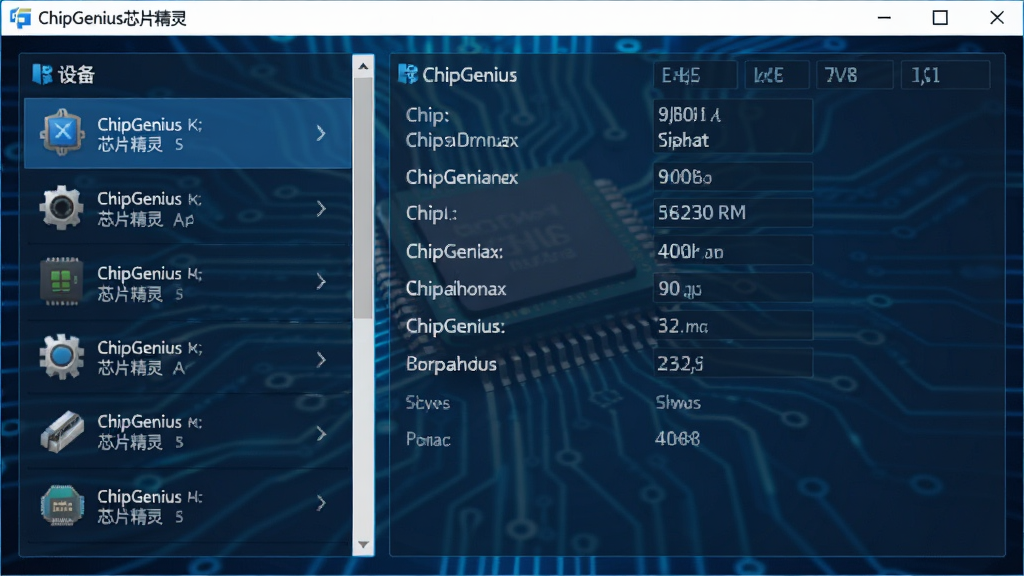Screen dimensions: 1024x576
Task: Open the second header tab beside ChipGenius
Action: 777,75
